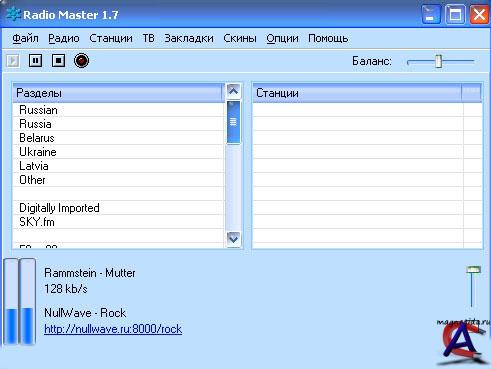Open the Опции menu
Viewport: 491px width, 369px height.
pyautogui.click(x=282, y=38)
